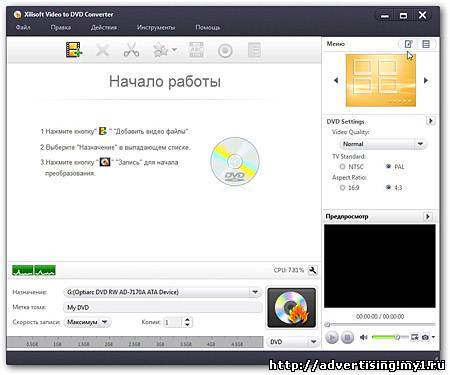
Task: Click the menu template edit icon
Action: pyautogui.click(x=408, y=44)
